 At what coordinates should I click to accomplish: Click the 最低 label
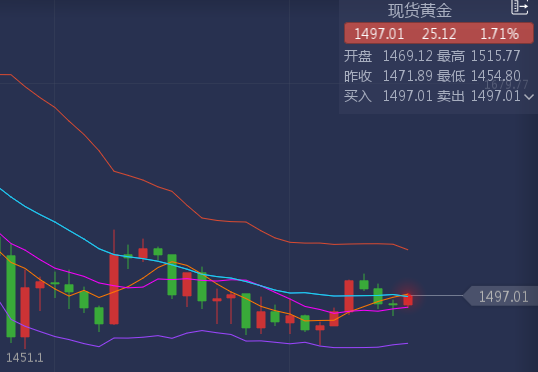[x=451, y=76]
